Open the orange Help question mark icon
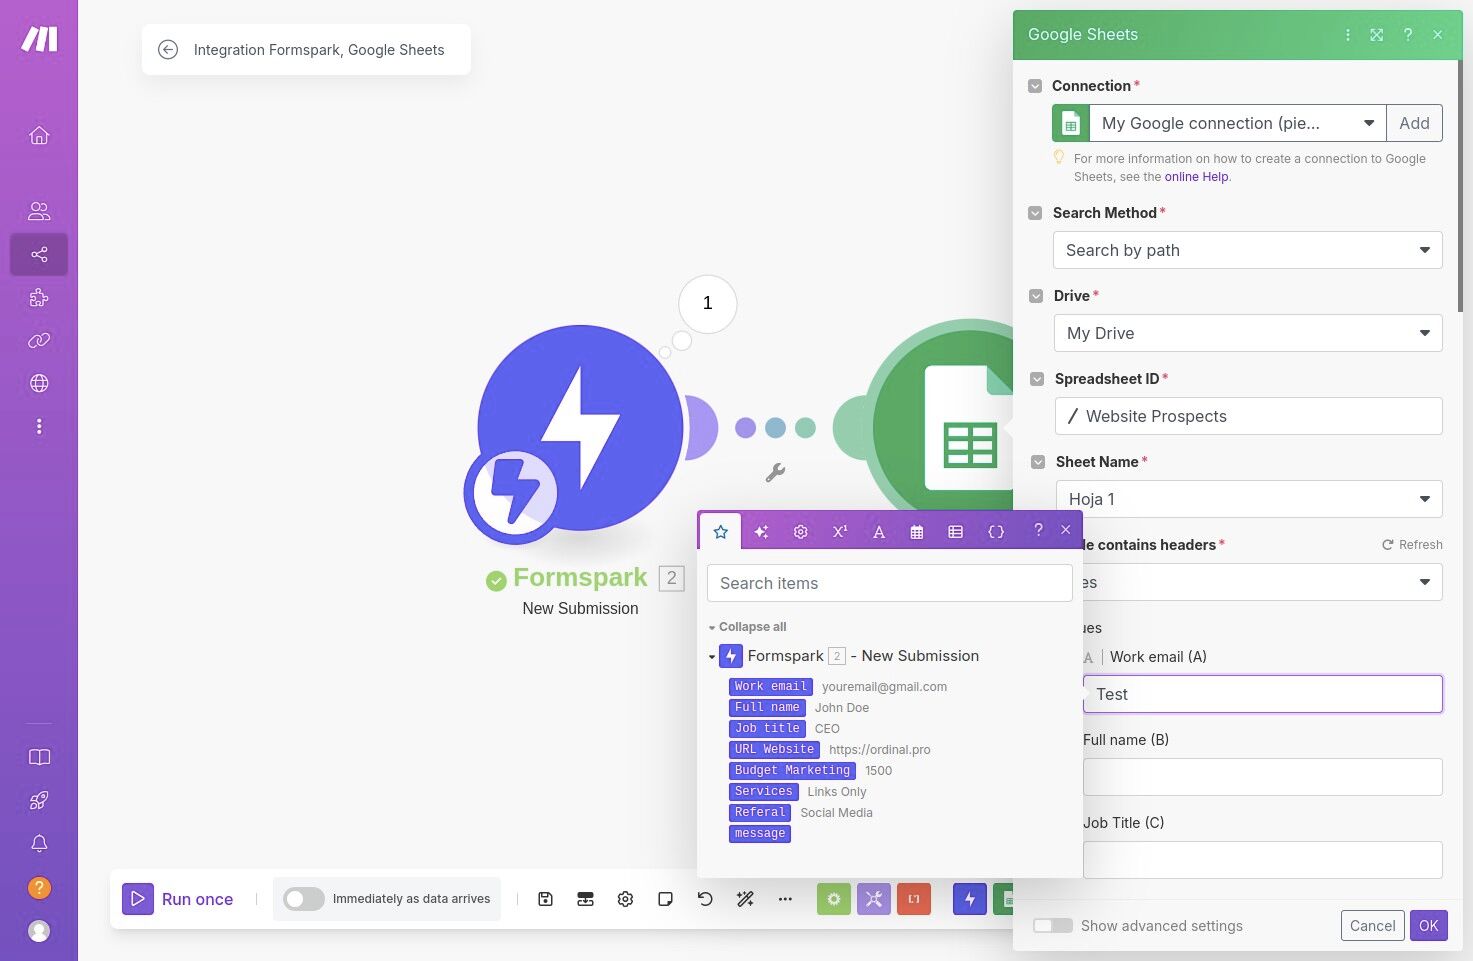This screenshot has height=961, width=1473. point(39,887)
